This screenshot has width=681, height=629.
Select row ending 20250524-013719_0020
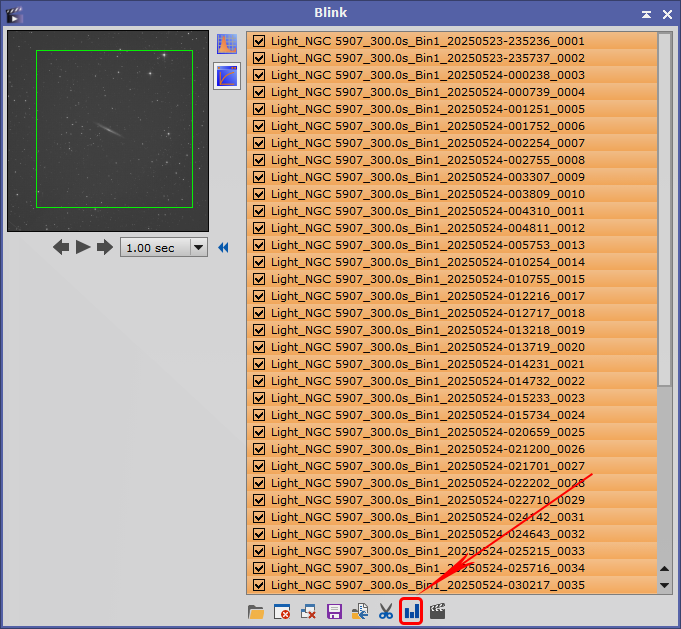(x=452, y=347)
